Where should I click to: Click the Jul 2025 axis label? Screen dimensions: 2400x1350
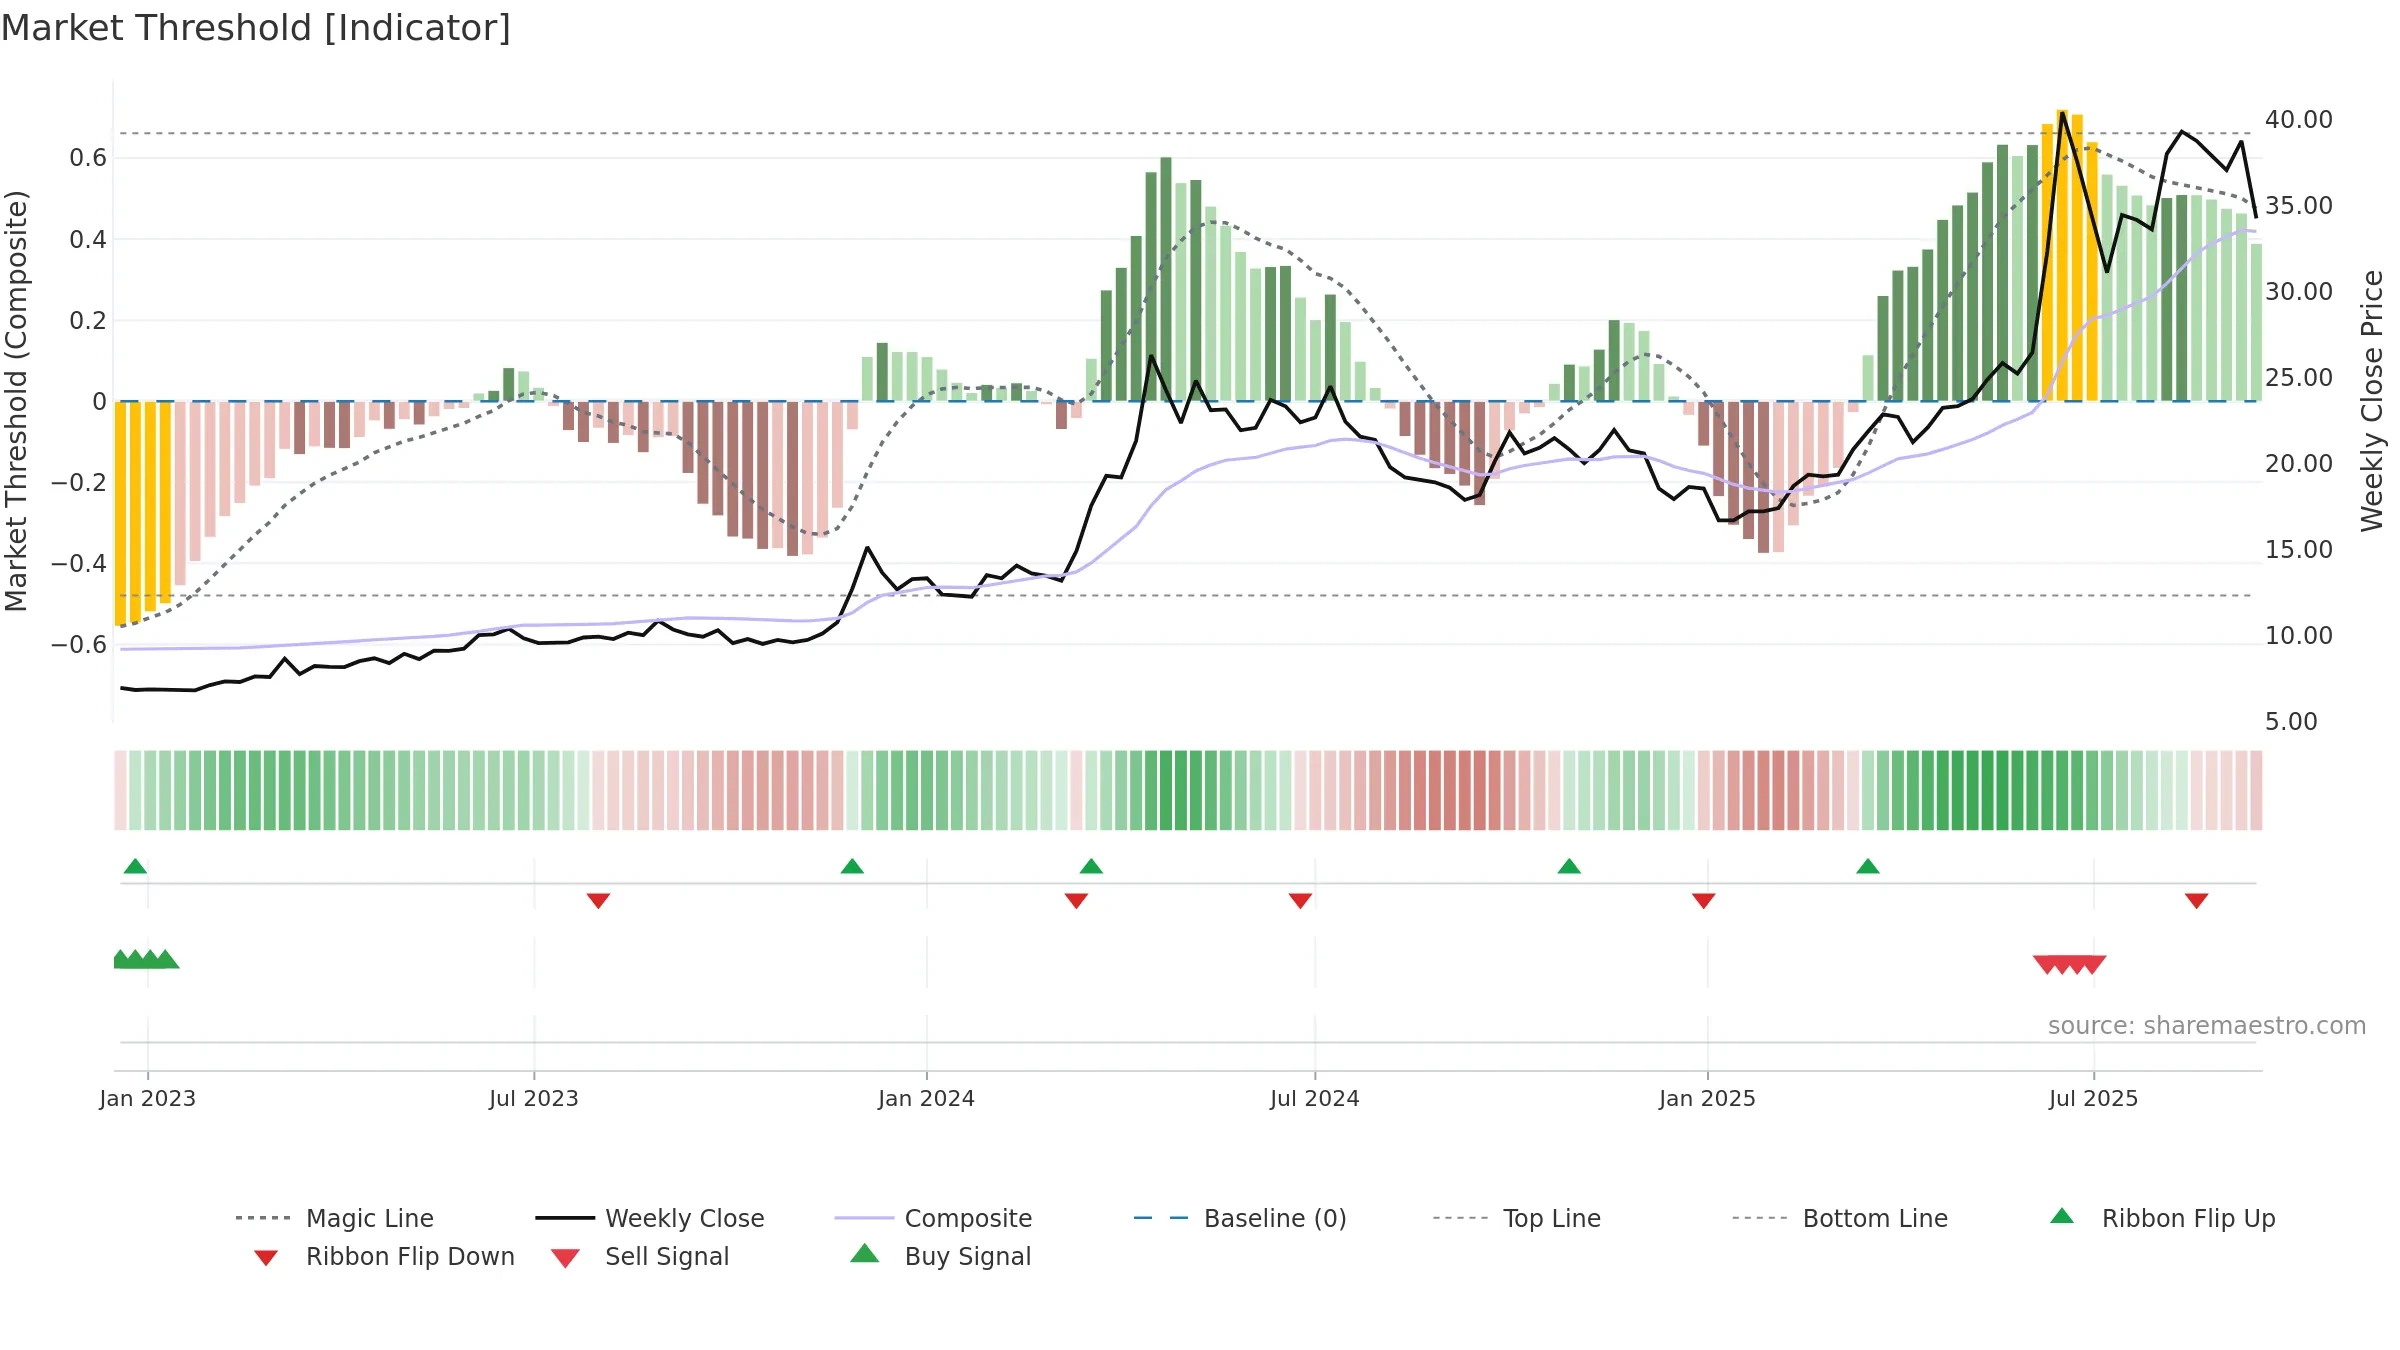[2094, 1098]
